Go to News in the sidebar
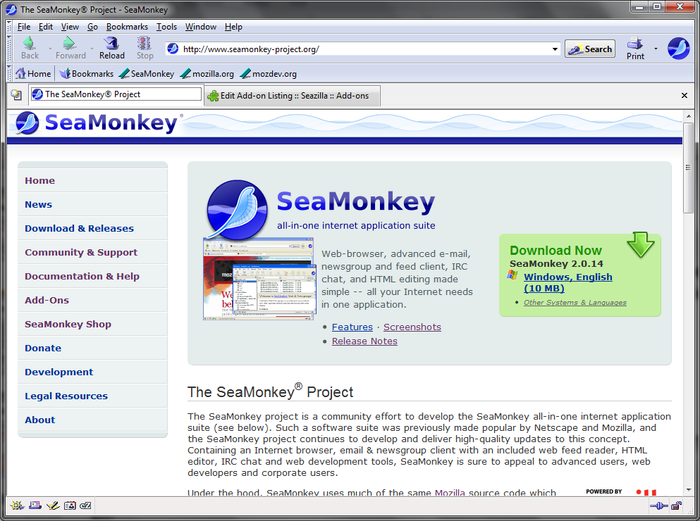Viewport: 700px width, 521px height. point(92,204)
